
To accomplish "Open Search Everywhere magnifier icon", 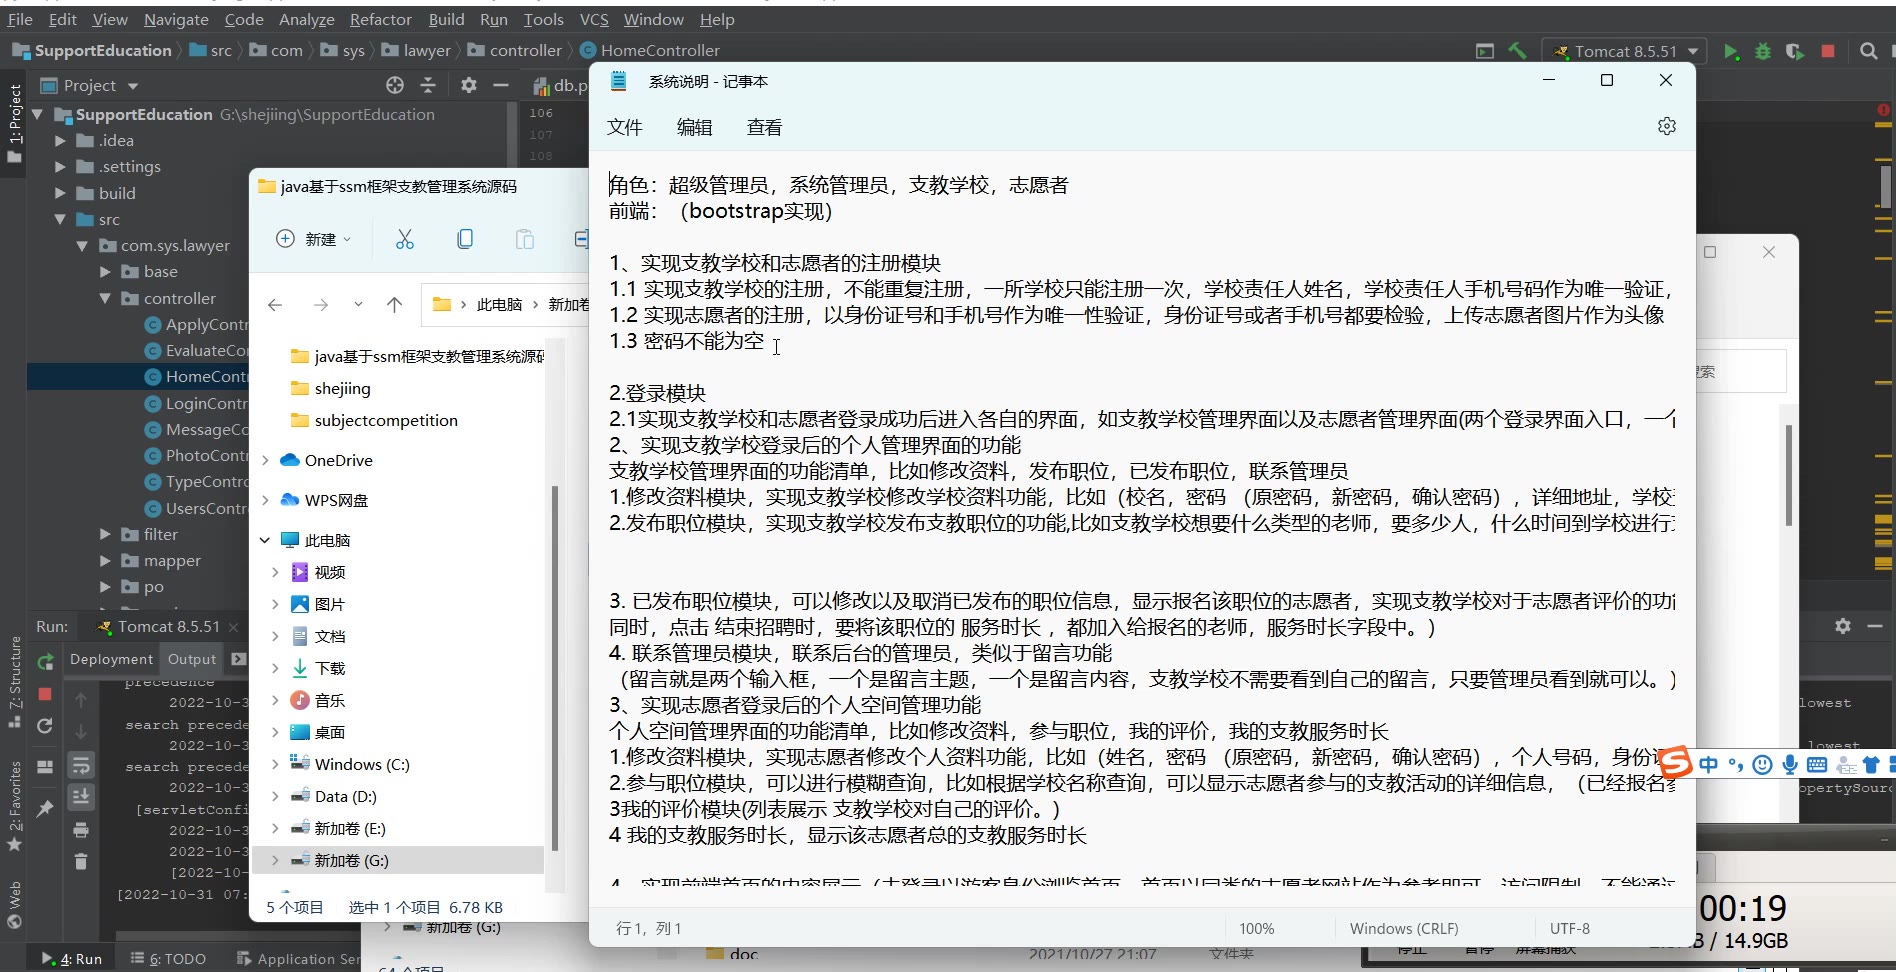I will tap(1868, 51).
